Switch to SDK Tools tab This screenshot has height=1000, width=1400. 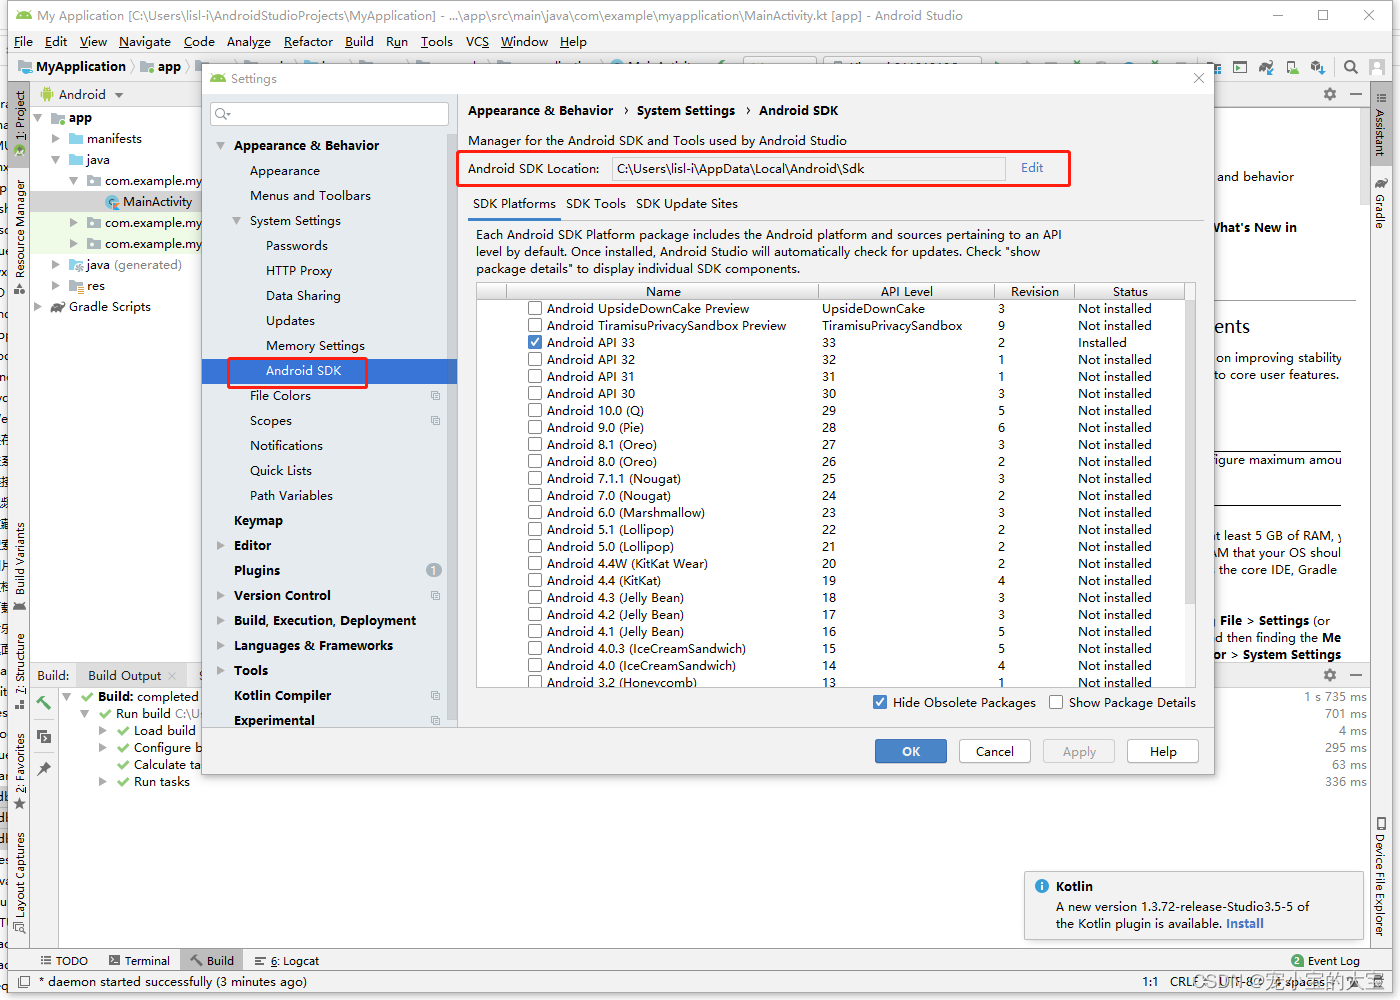pos(596,204)
